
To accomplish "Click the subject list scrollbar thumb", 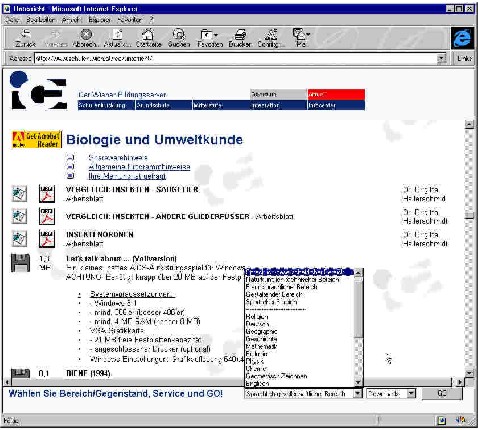I will [x=358, y=309].
